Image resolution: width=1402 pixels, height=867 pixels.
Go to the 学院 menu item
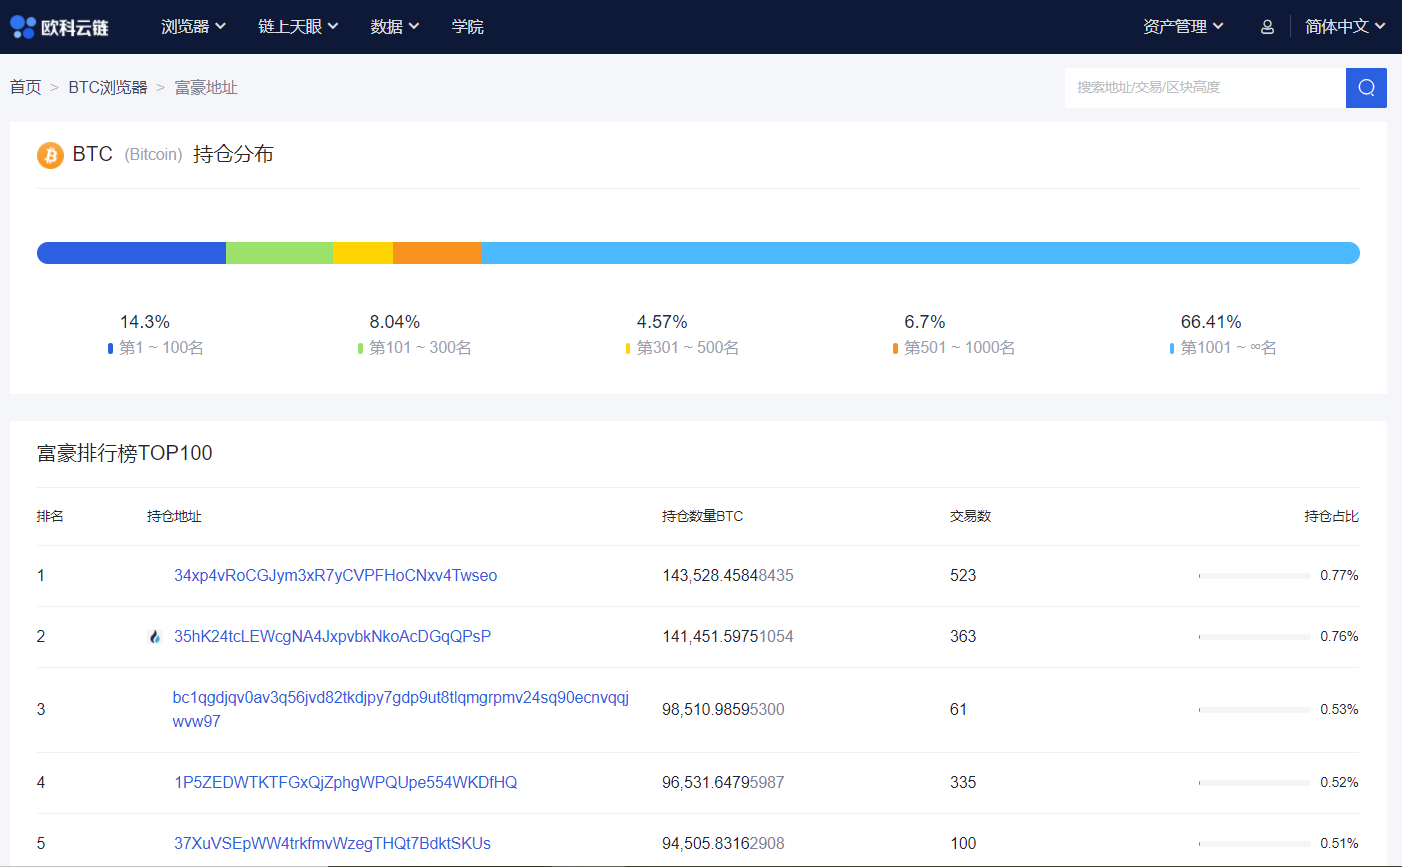(467, 27)
